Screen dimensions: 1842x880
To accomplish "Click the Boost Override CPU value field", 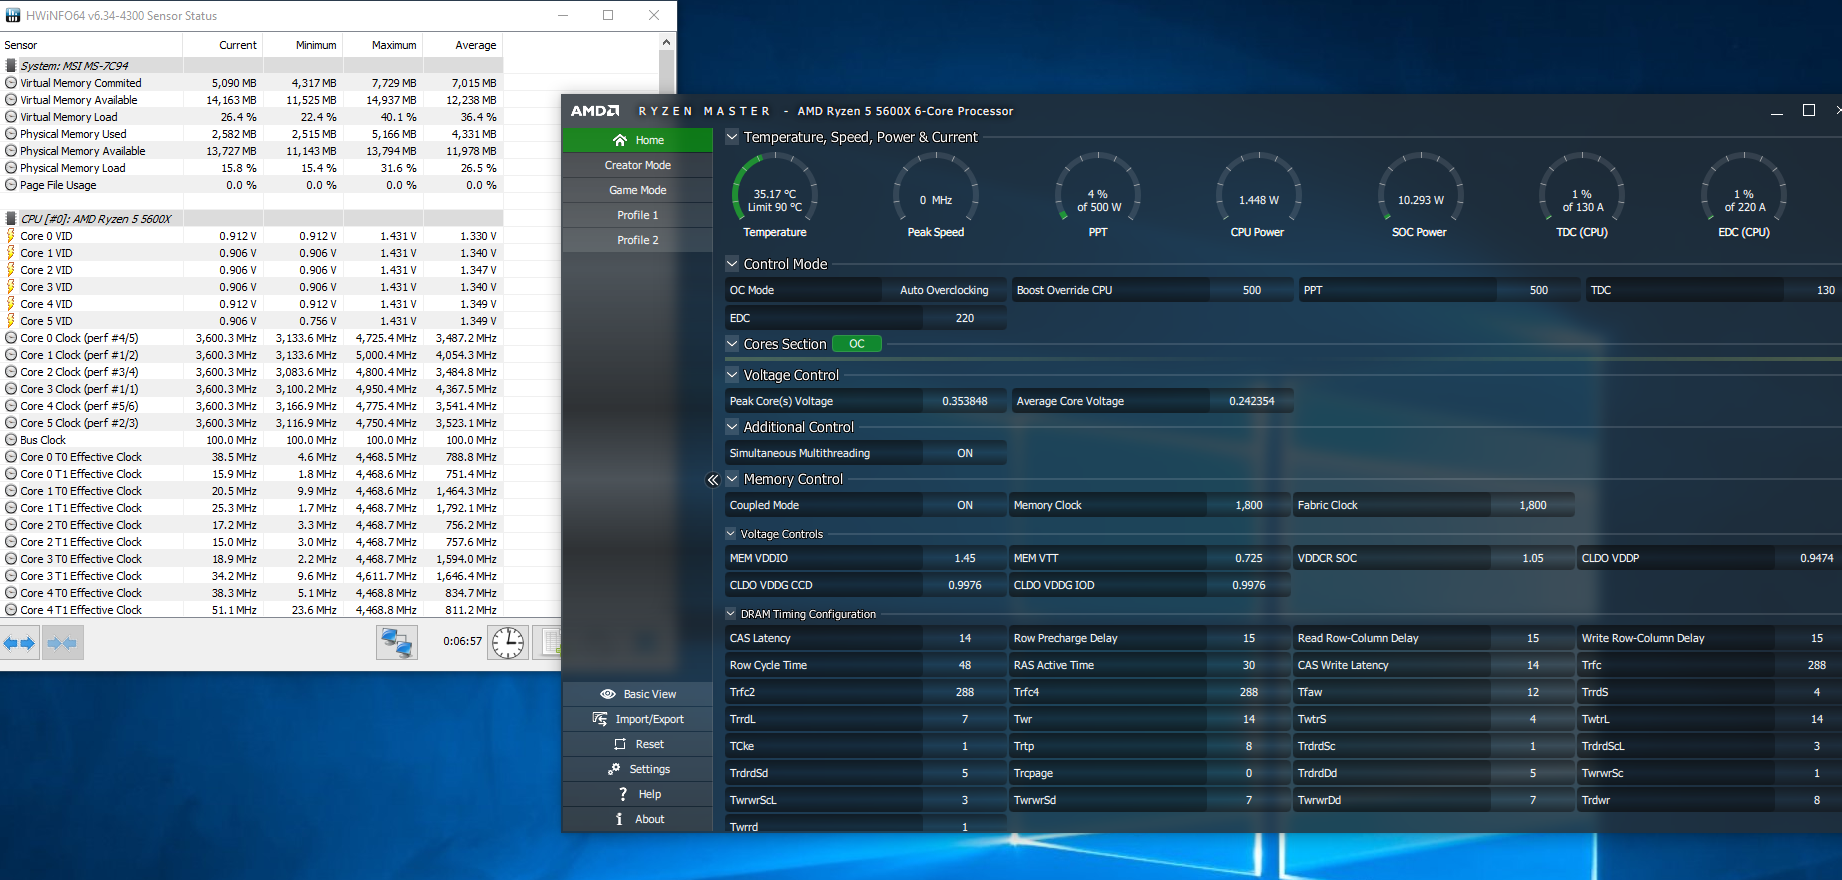I will point(1252,290).
